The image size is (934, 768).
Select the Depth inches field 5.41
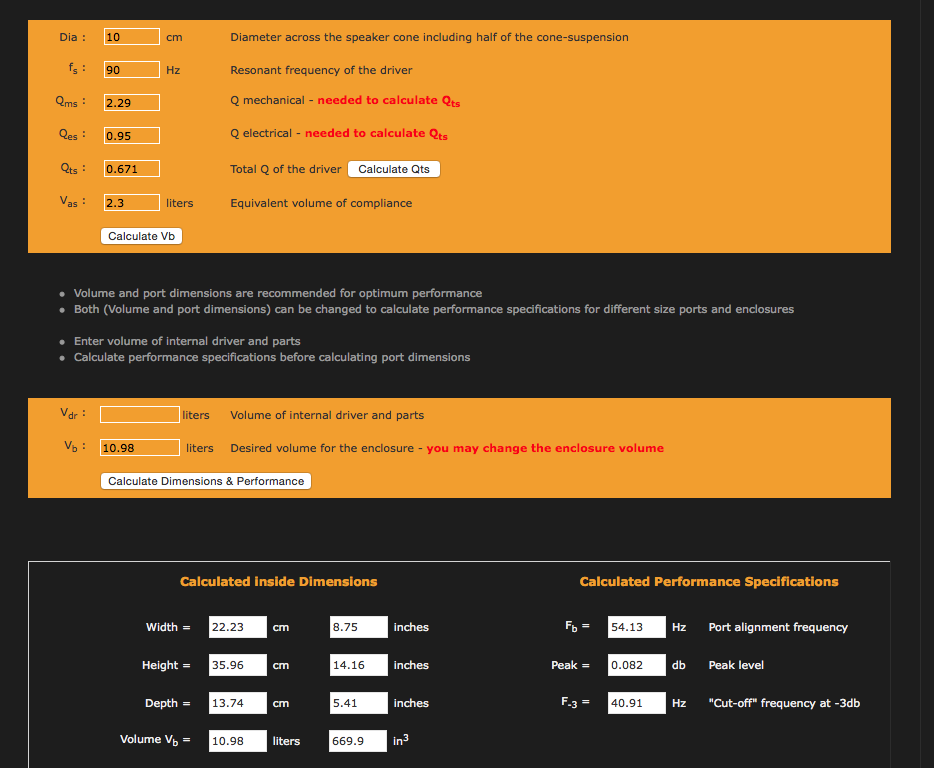tap(359, 703)
